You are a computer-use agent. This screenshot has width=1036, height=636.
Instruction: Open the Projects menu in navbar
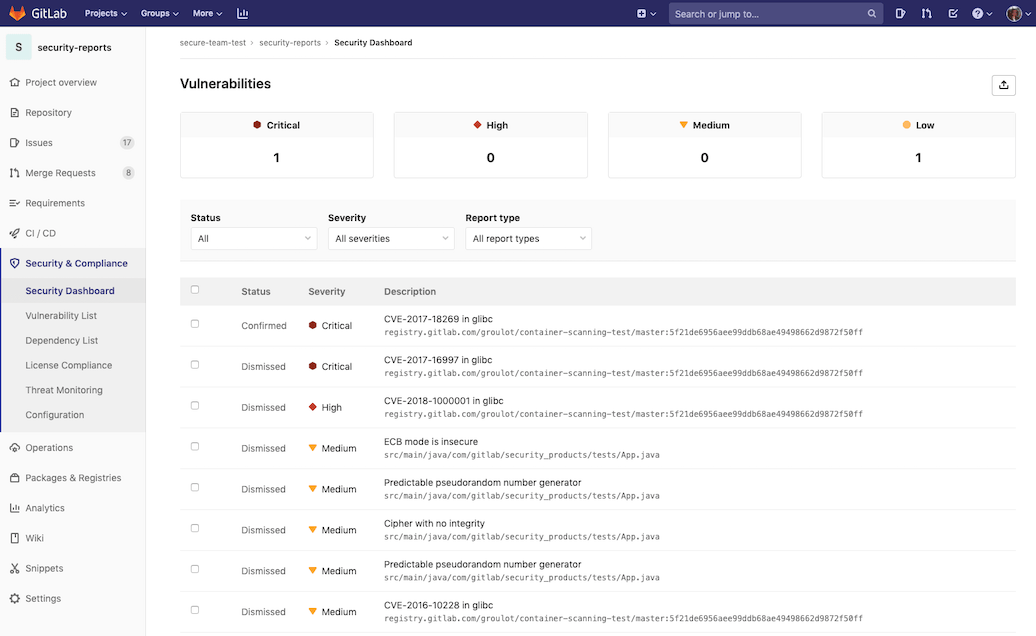[x=106, y=14]
